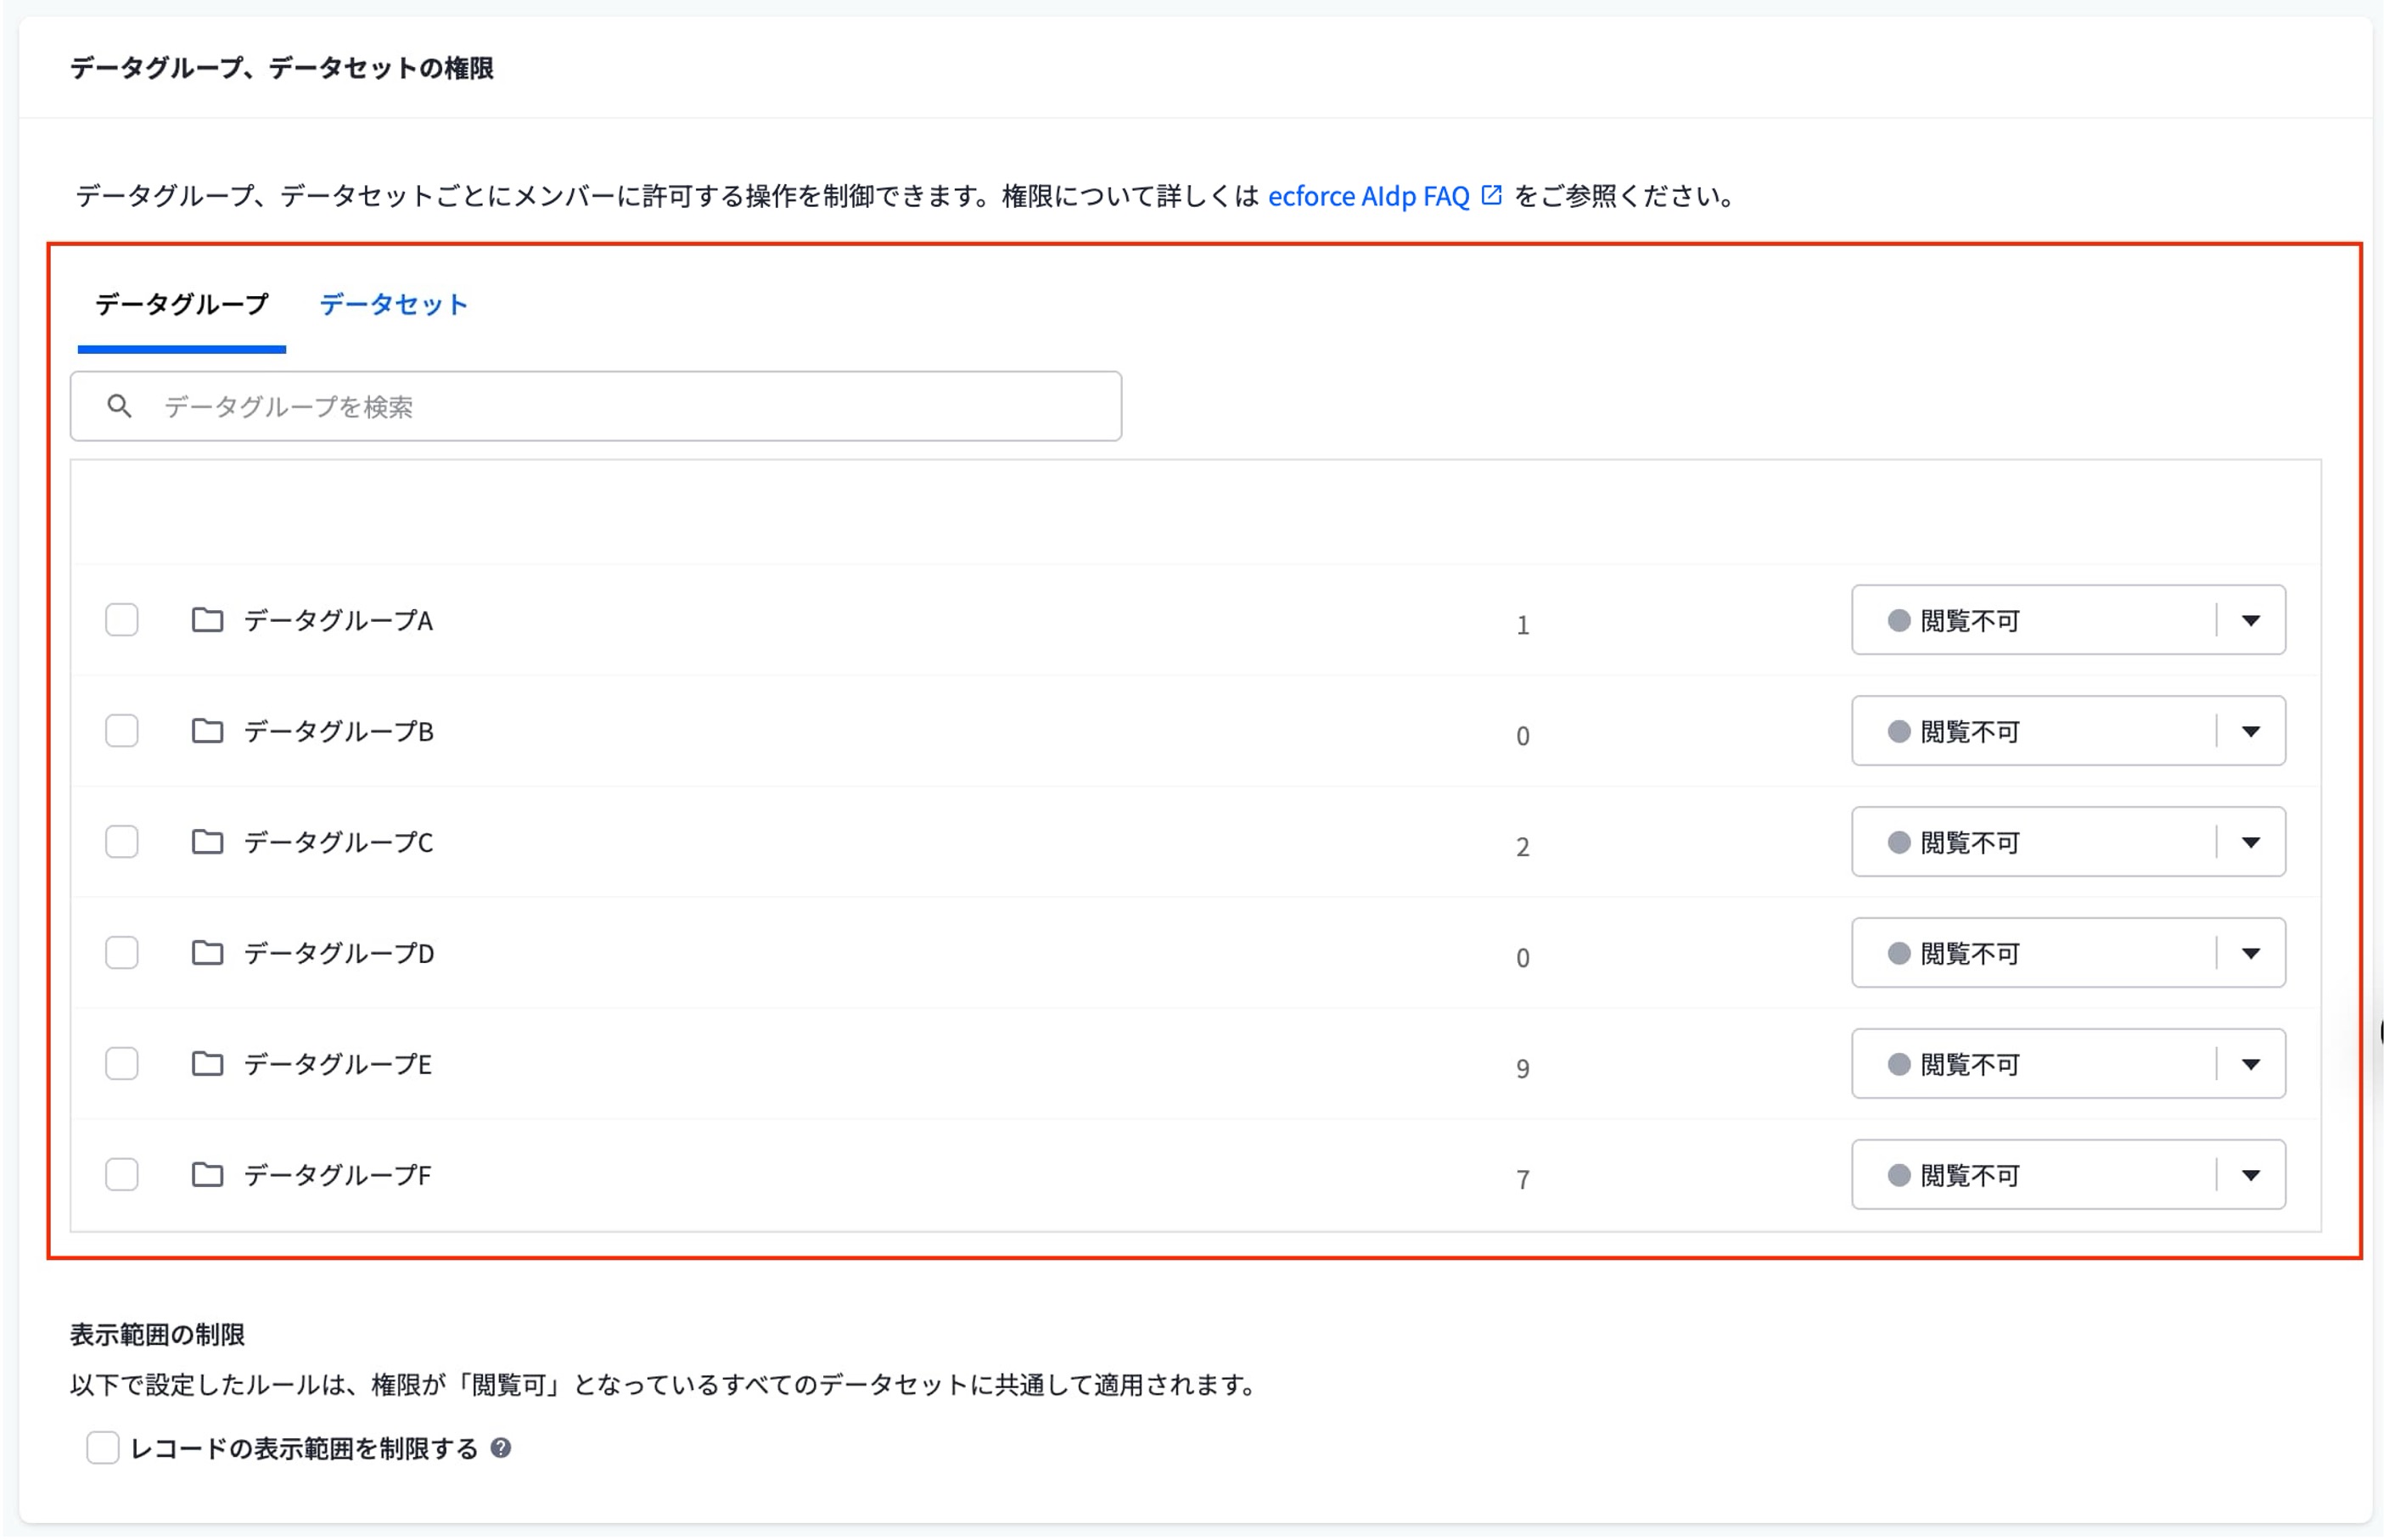Check the box for データグループC
Screen dimensions: 2384x1540
pos(122,842)
